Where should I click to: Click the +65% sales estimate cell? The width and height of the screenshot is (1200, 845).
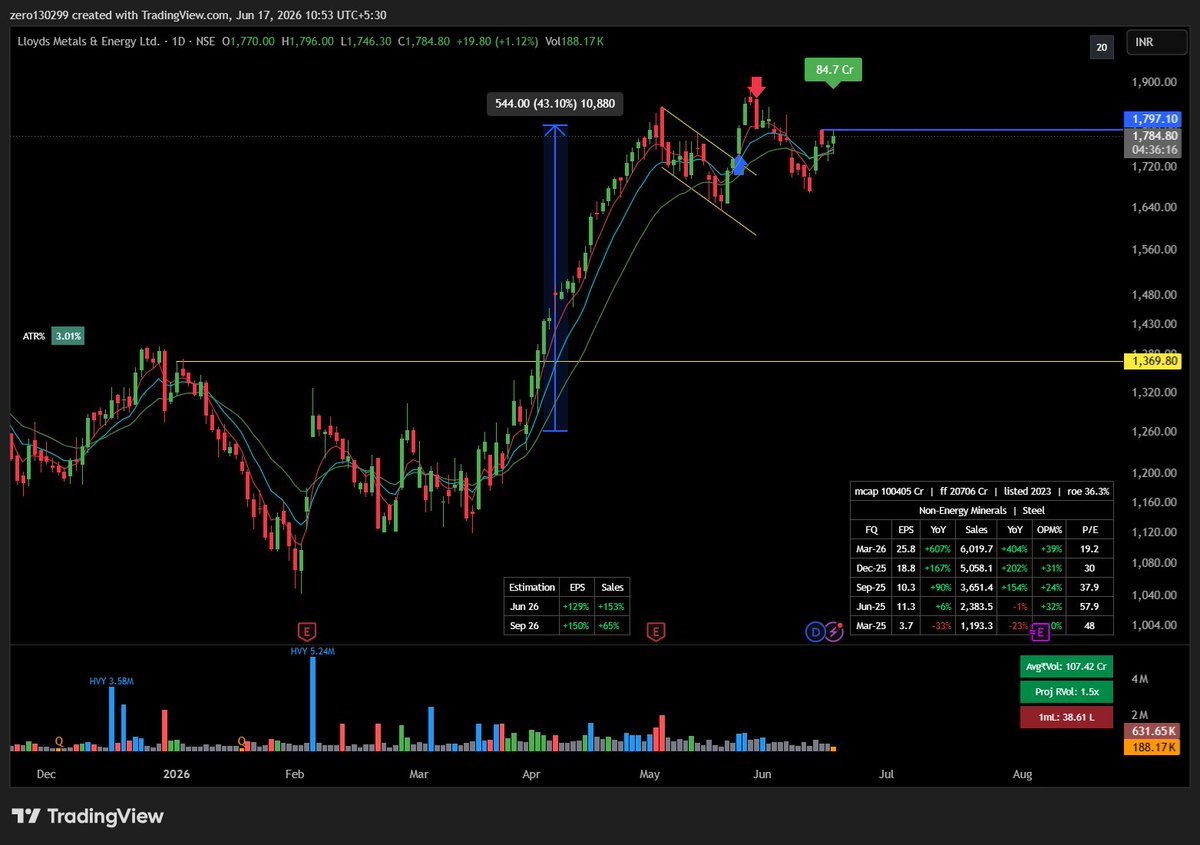tap(612, 626)
